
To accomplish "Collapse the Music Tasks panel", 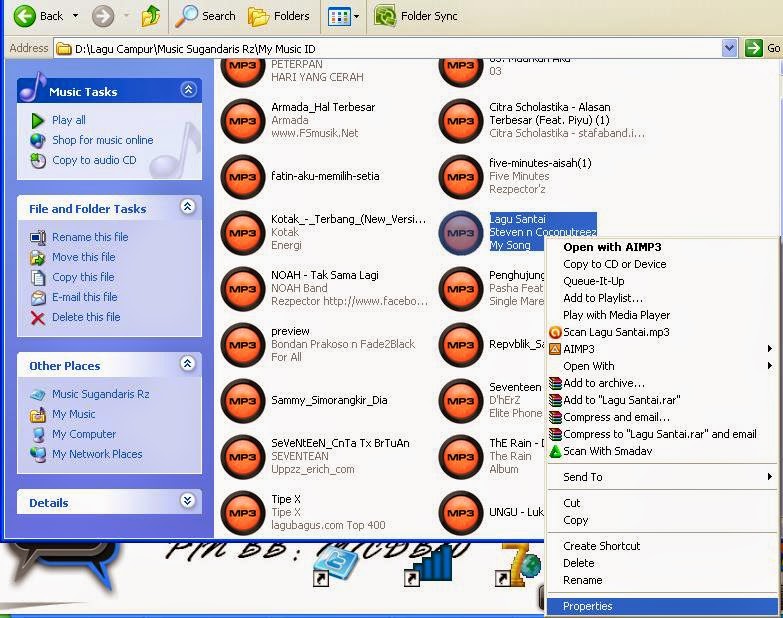I will [x=188, y=90].
